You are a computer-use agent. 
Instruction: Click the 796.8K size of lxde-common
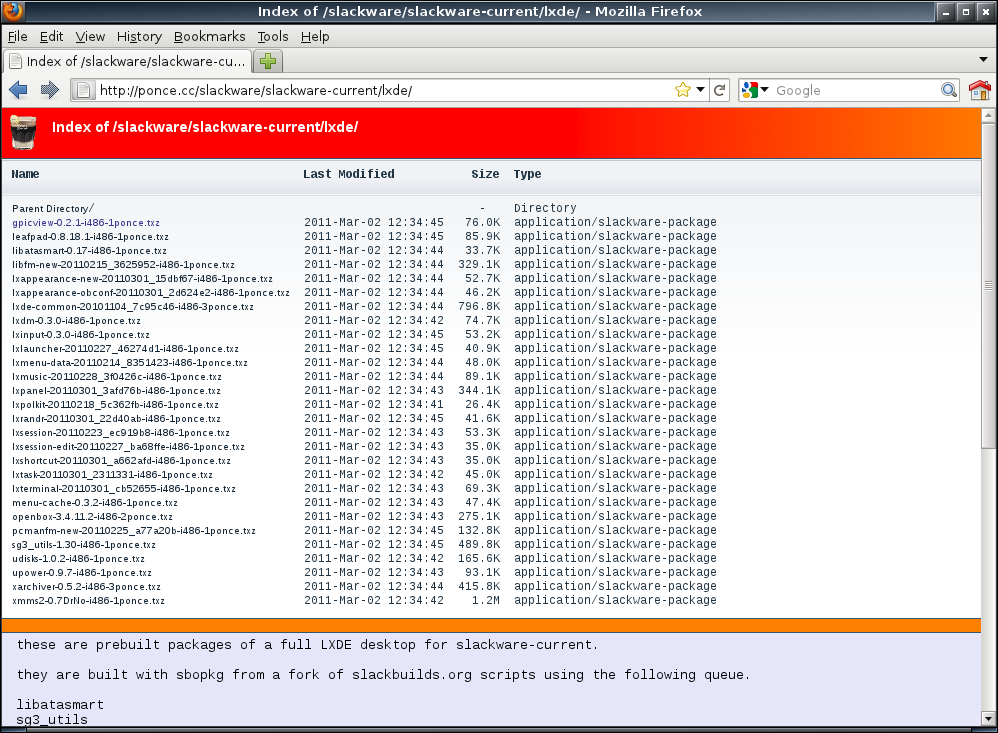click(479, 307)
